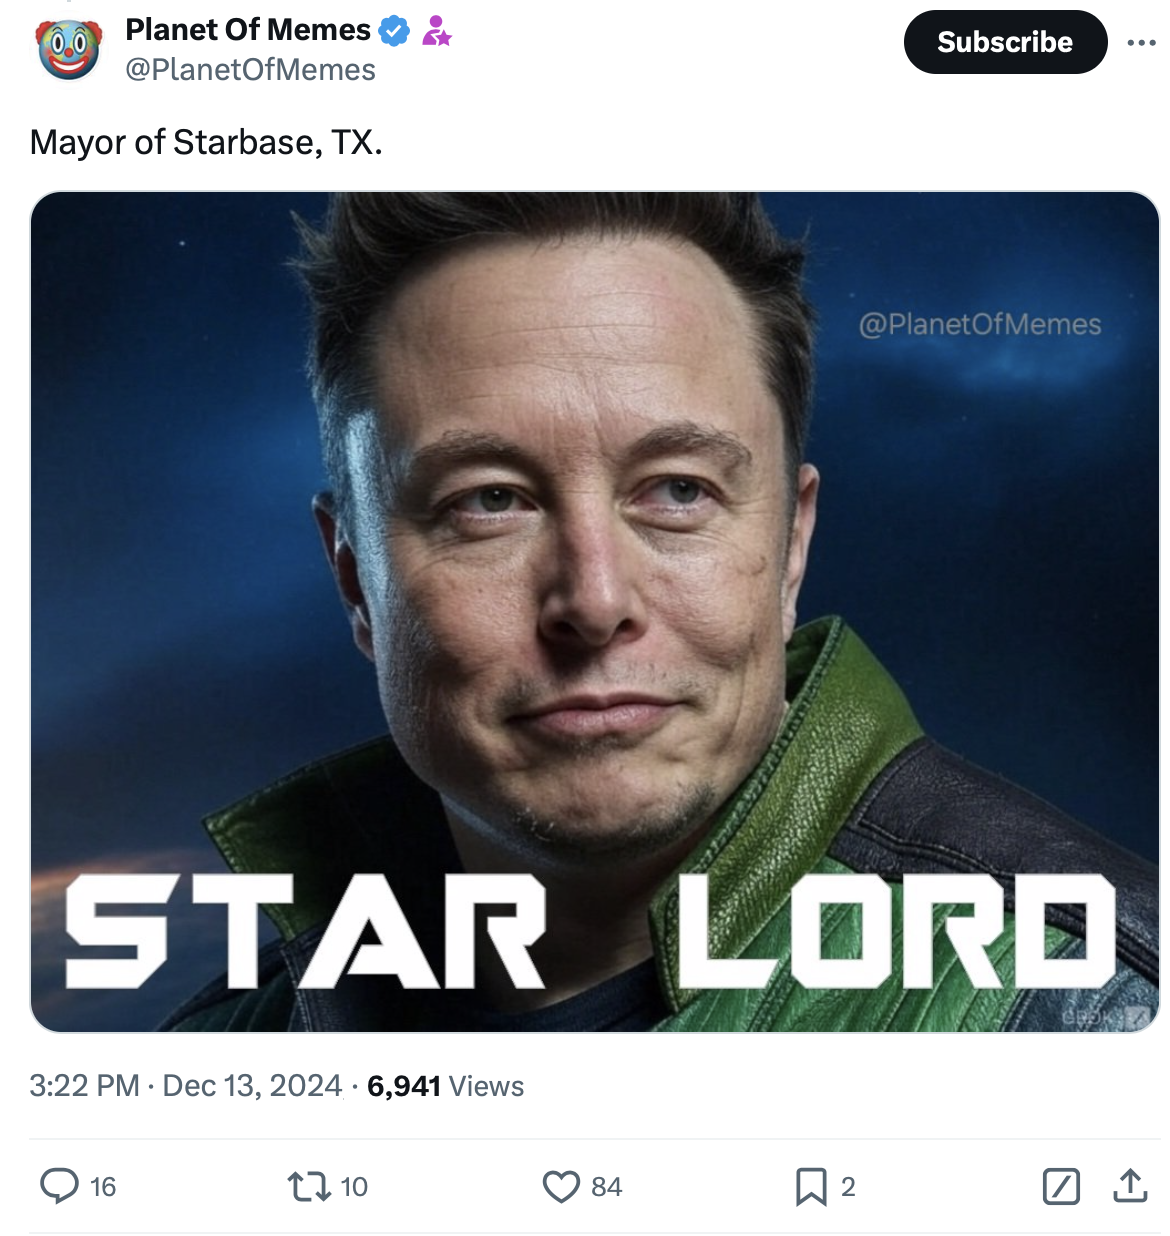The image size is (1170, 1236).
Task: Open the three-dot more options menu
Action: [x=1140, y=43]
